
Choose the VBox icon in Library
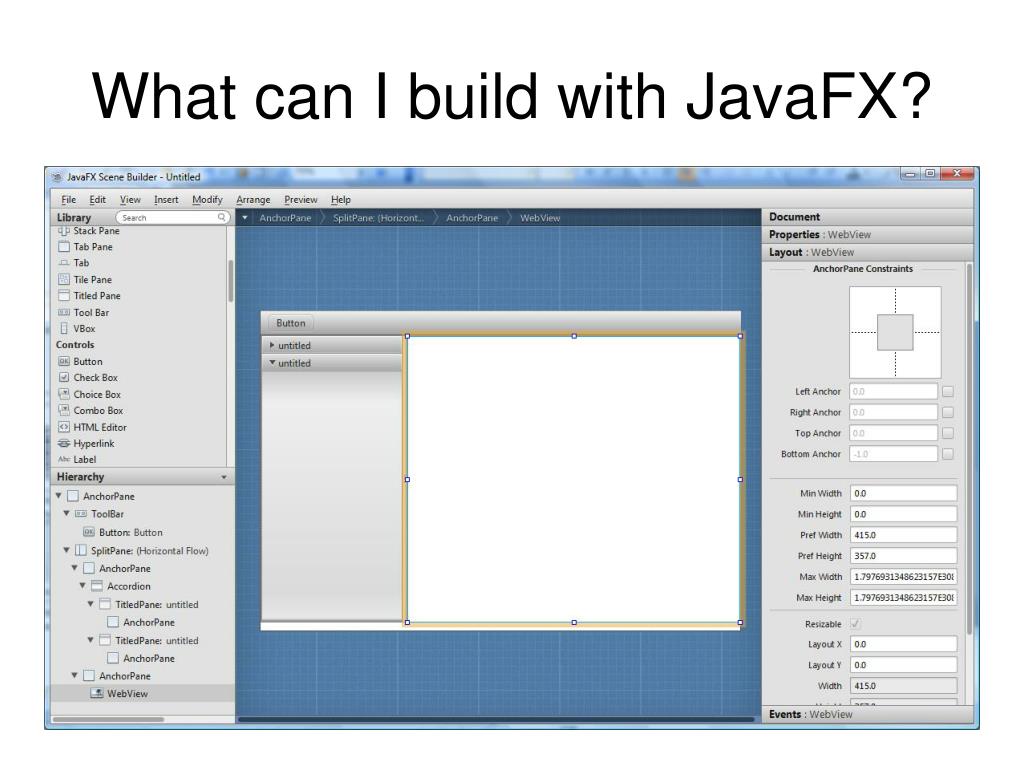(63, 328)
